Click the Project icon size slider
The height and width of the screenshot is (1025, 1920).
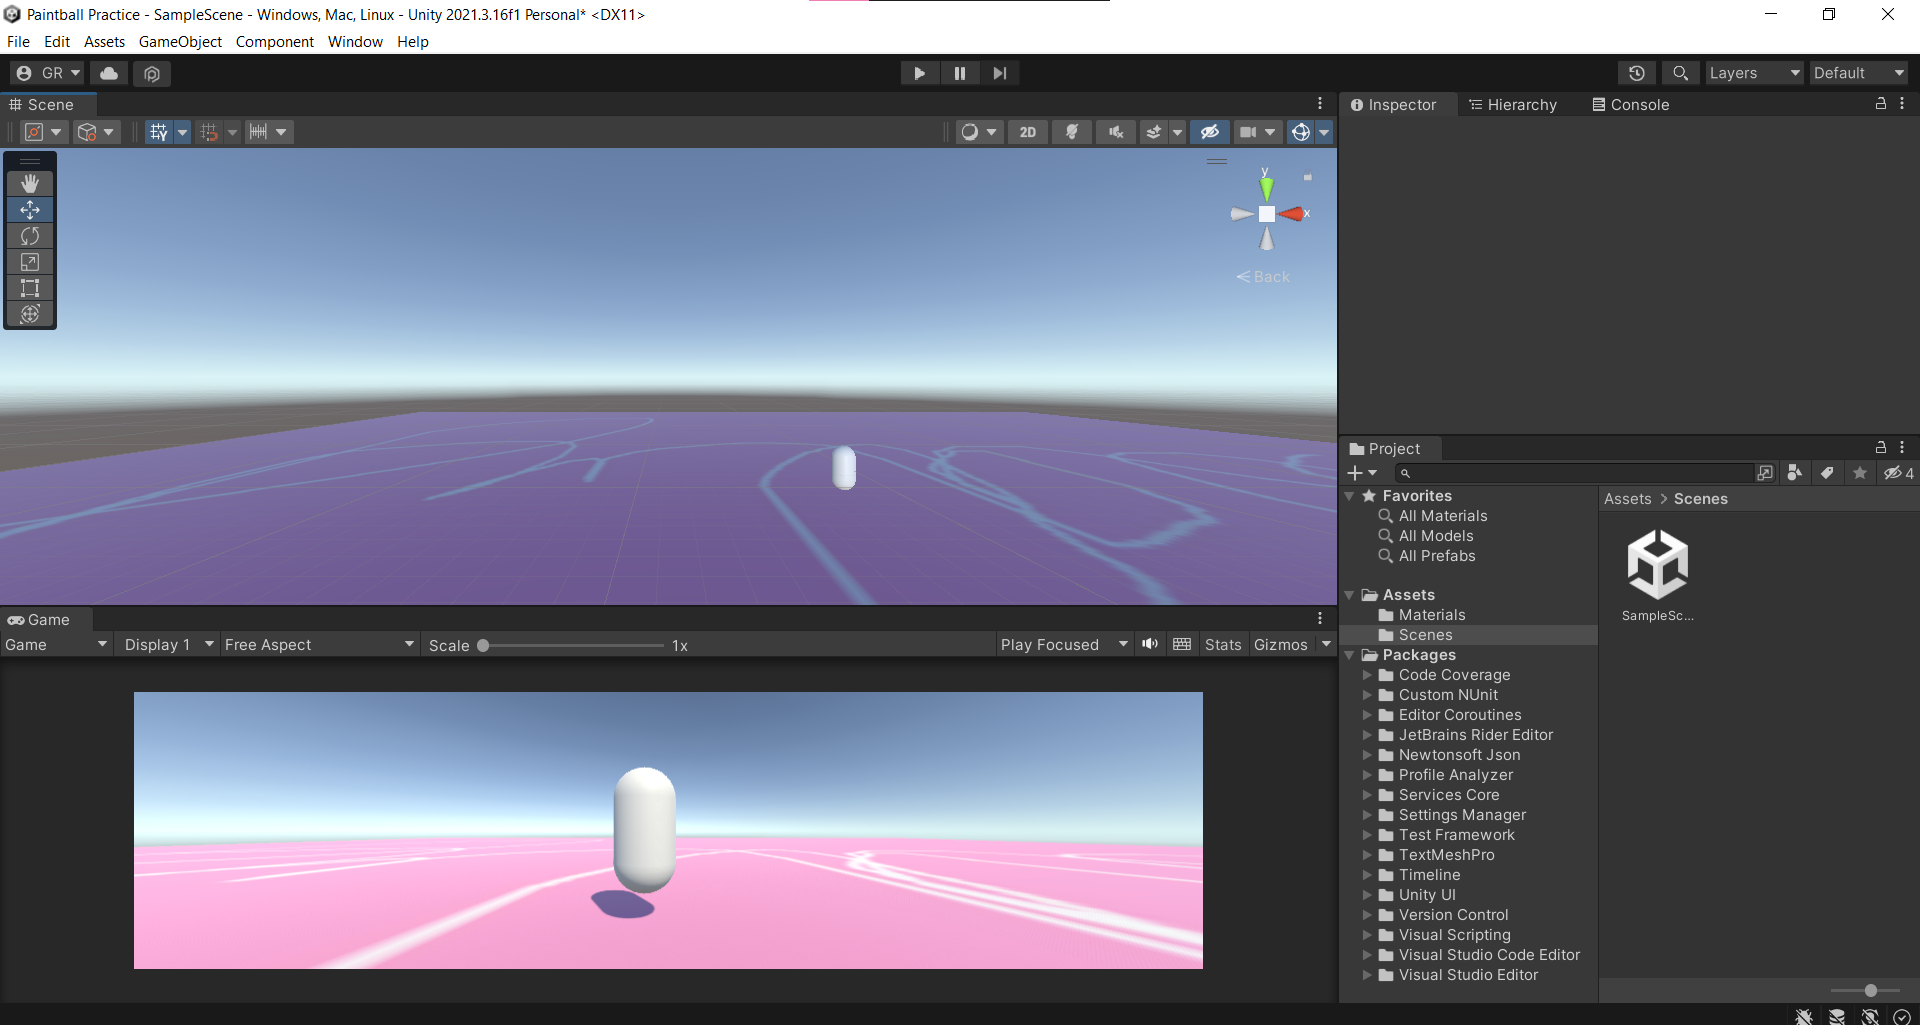click(1866, 990)
